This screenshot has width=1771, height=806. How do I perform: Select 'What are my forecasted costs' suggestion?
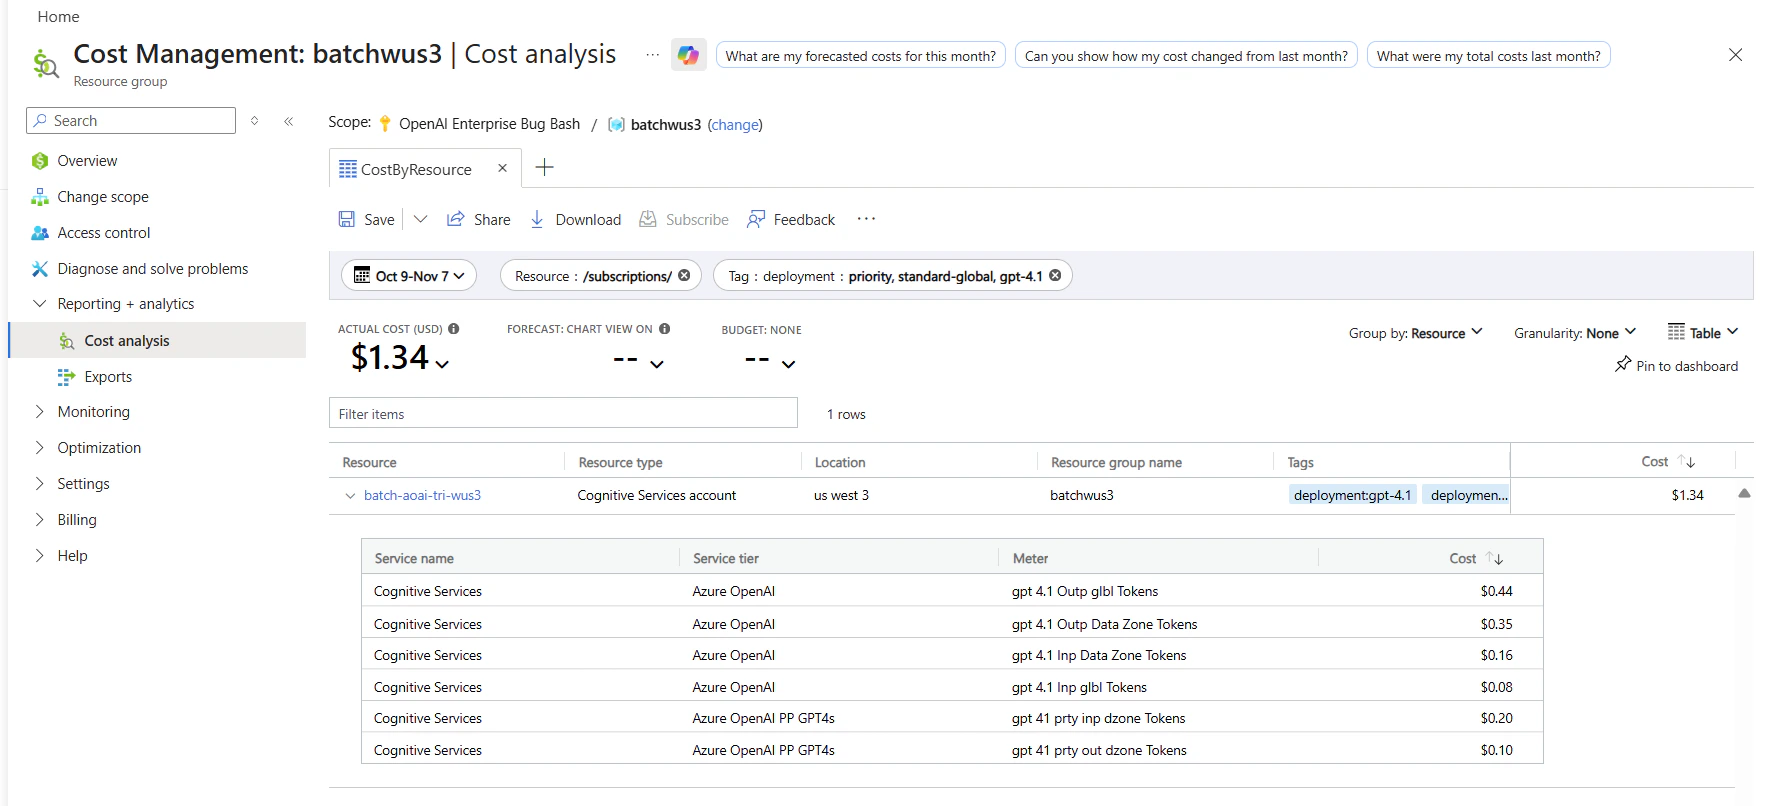coord(860,56)
